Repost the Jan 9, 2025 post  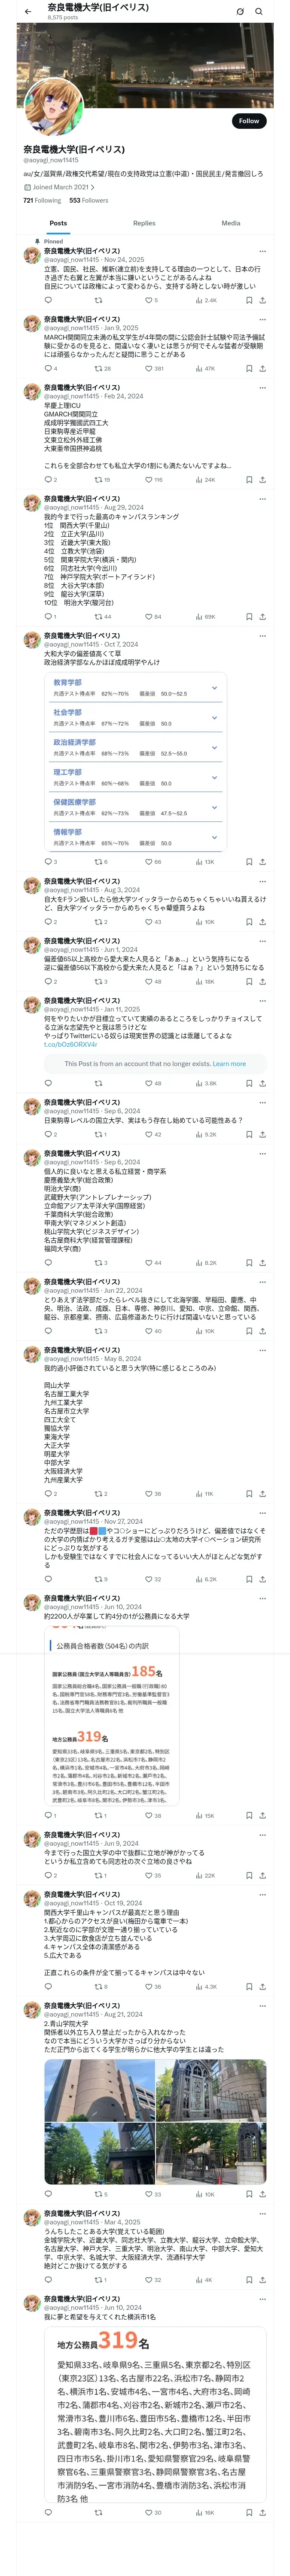click(98, 368)
